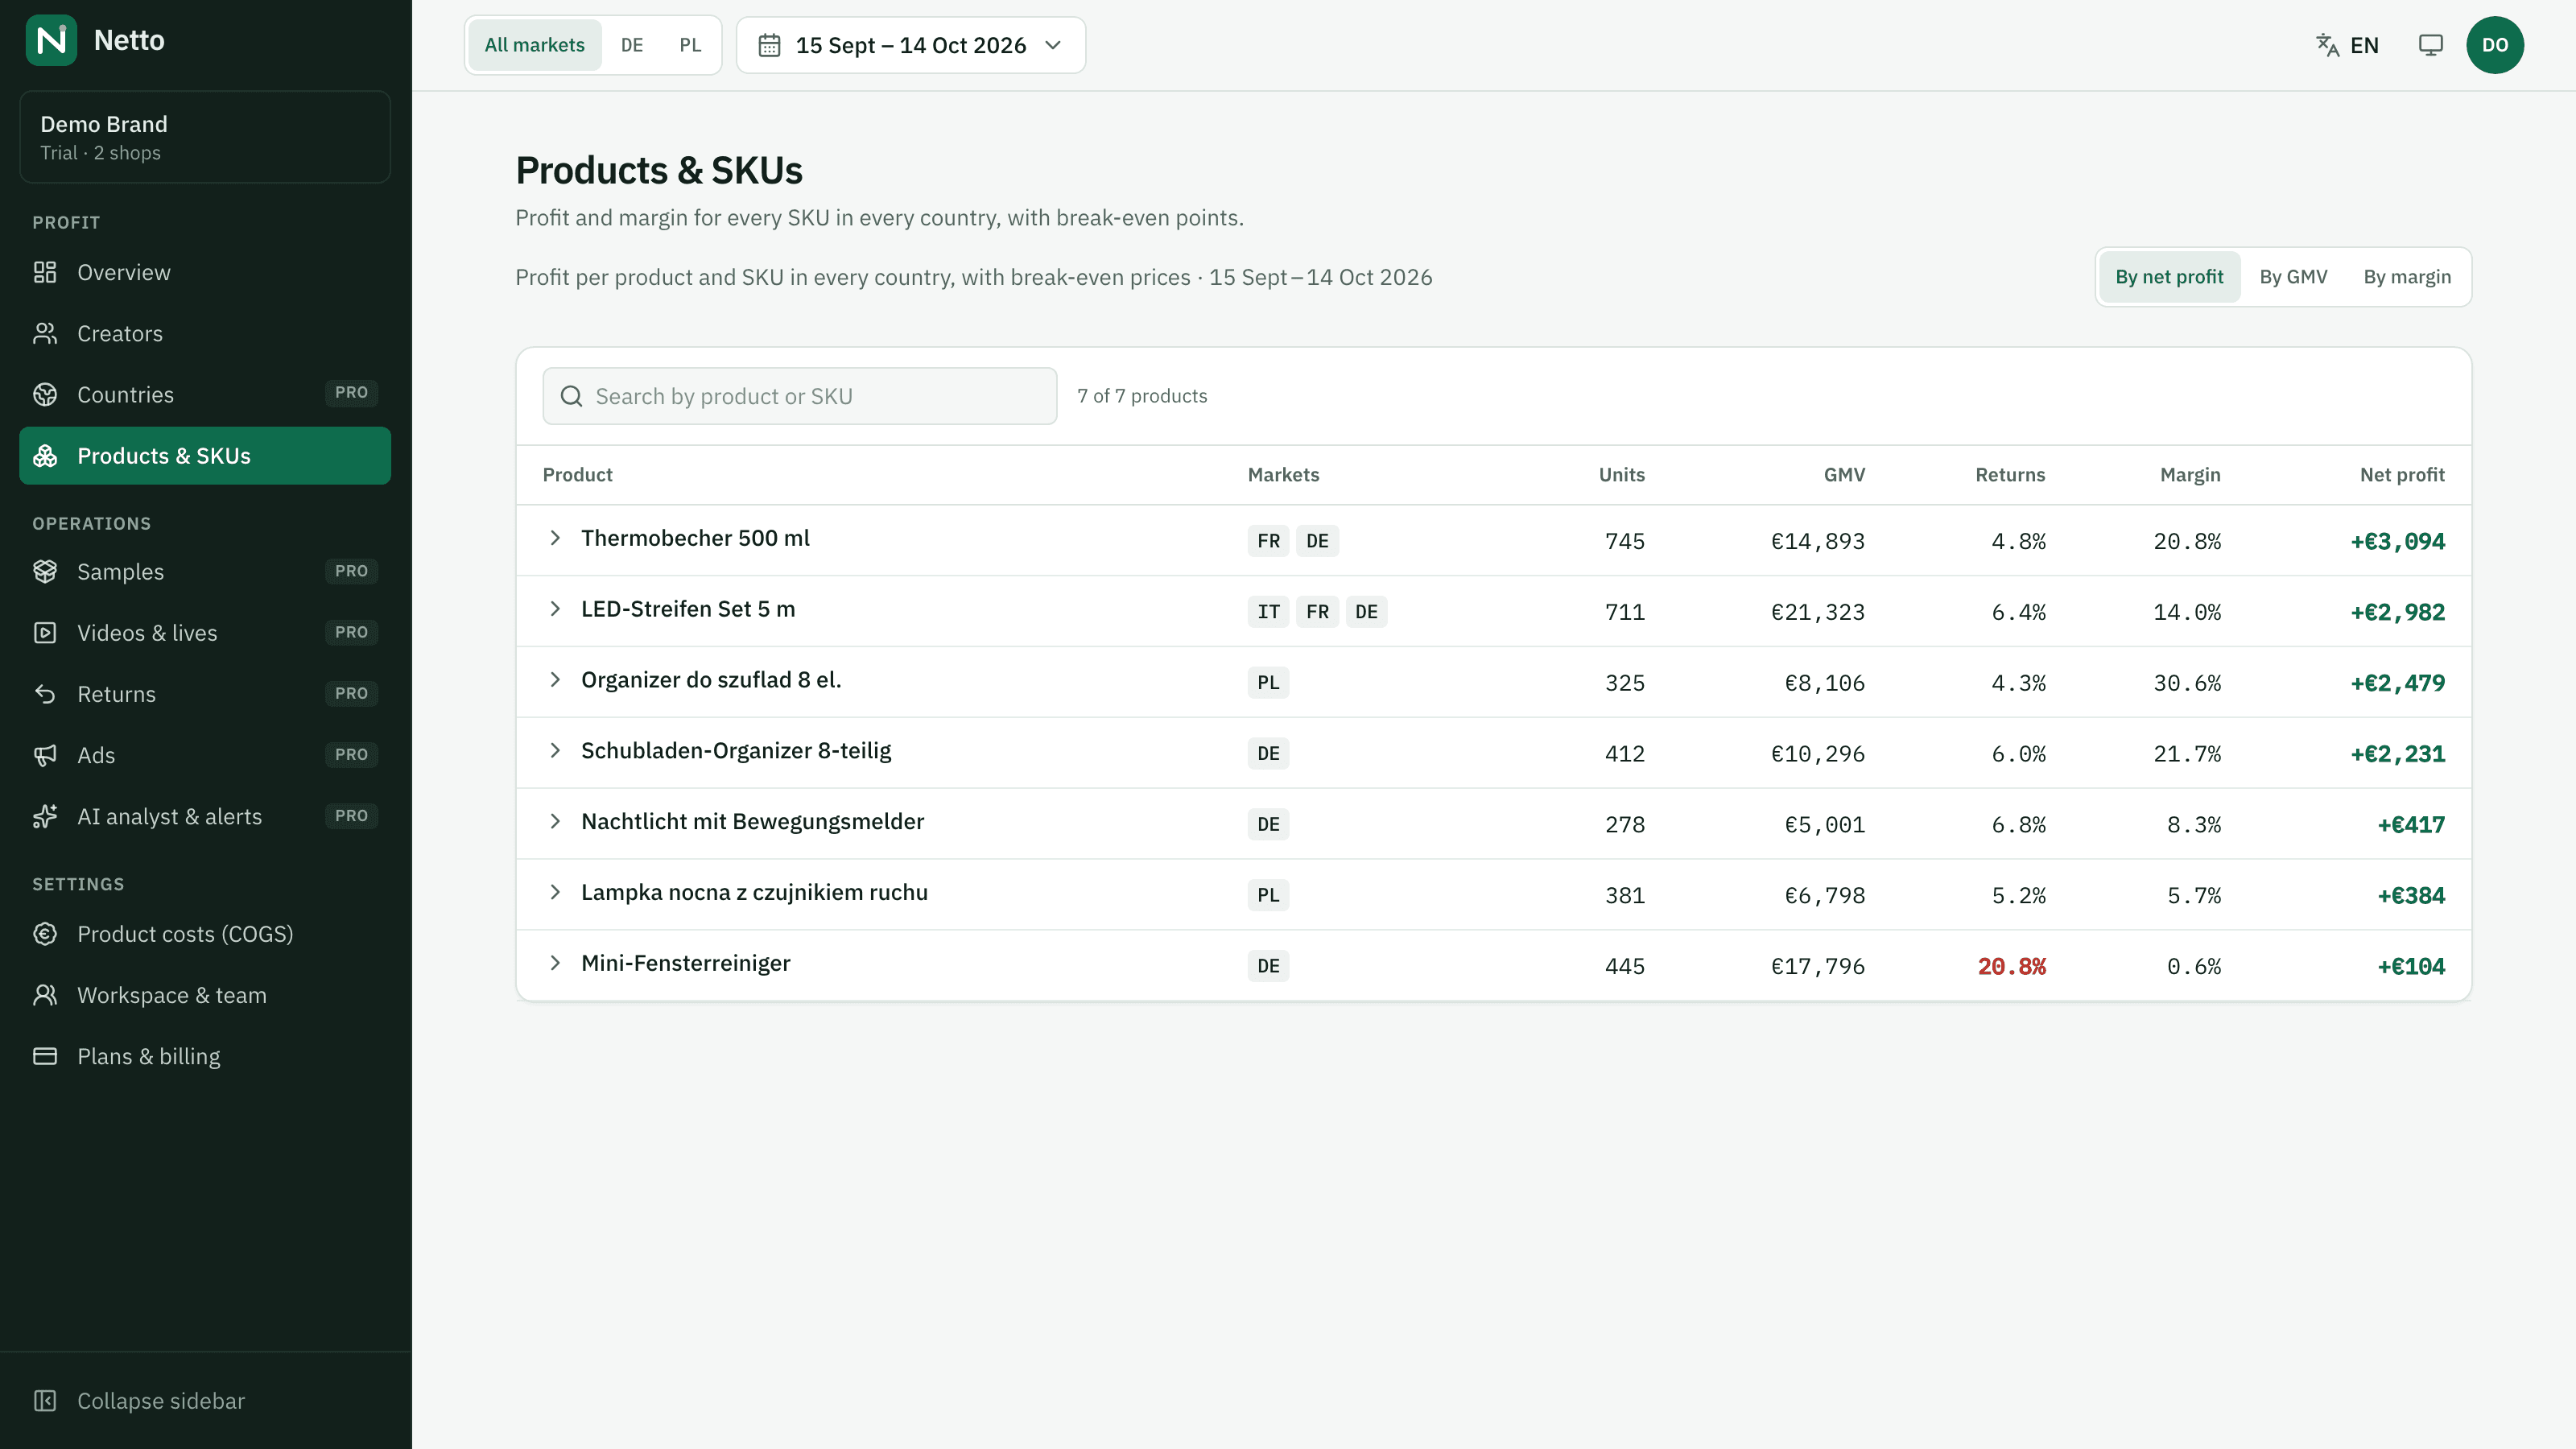The image size is (2576, 1449).
Task: Click the Plans & billing card icon
Action: click(x=45, y=1056)
